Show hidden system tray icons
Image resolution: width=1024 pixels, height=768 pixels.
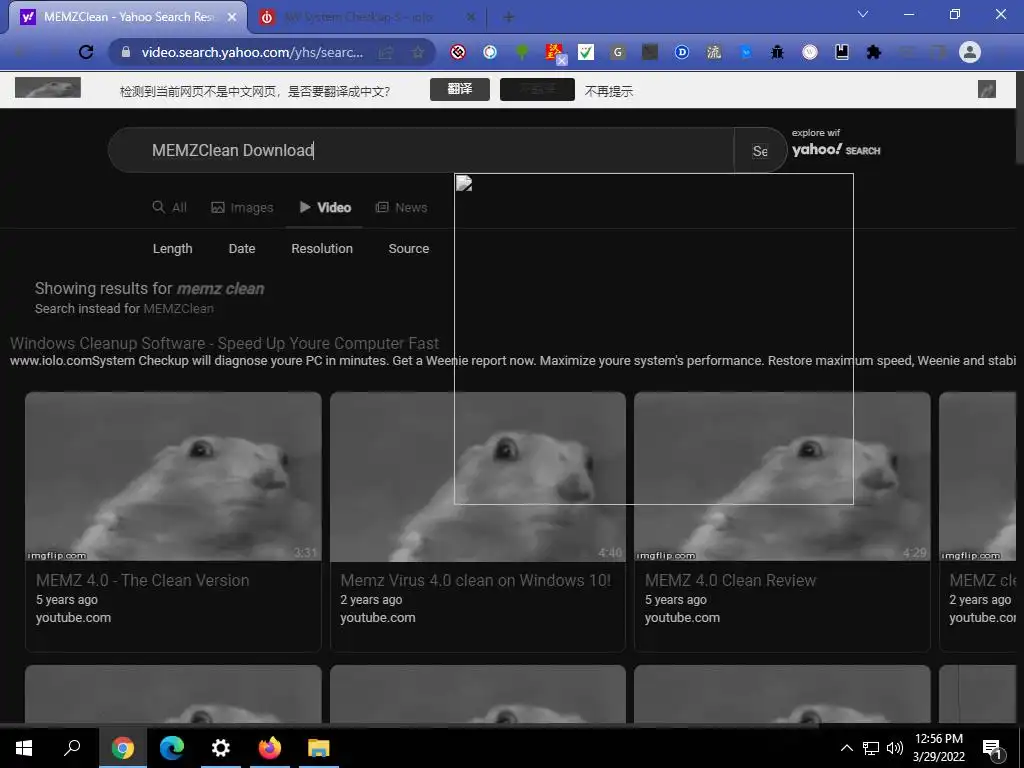(846, 748)
